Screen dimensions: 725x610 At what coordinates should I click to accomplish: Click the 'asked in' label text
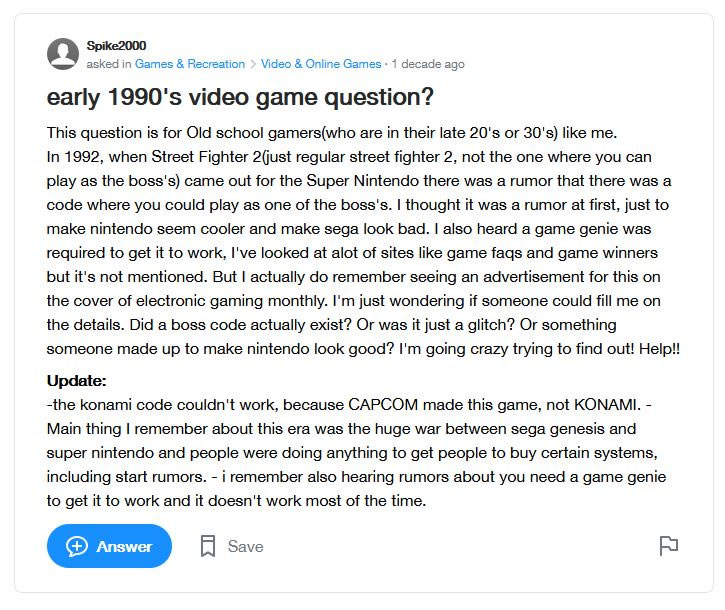(x=109, y=64)
